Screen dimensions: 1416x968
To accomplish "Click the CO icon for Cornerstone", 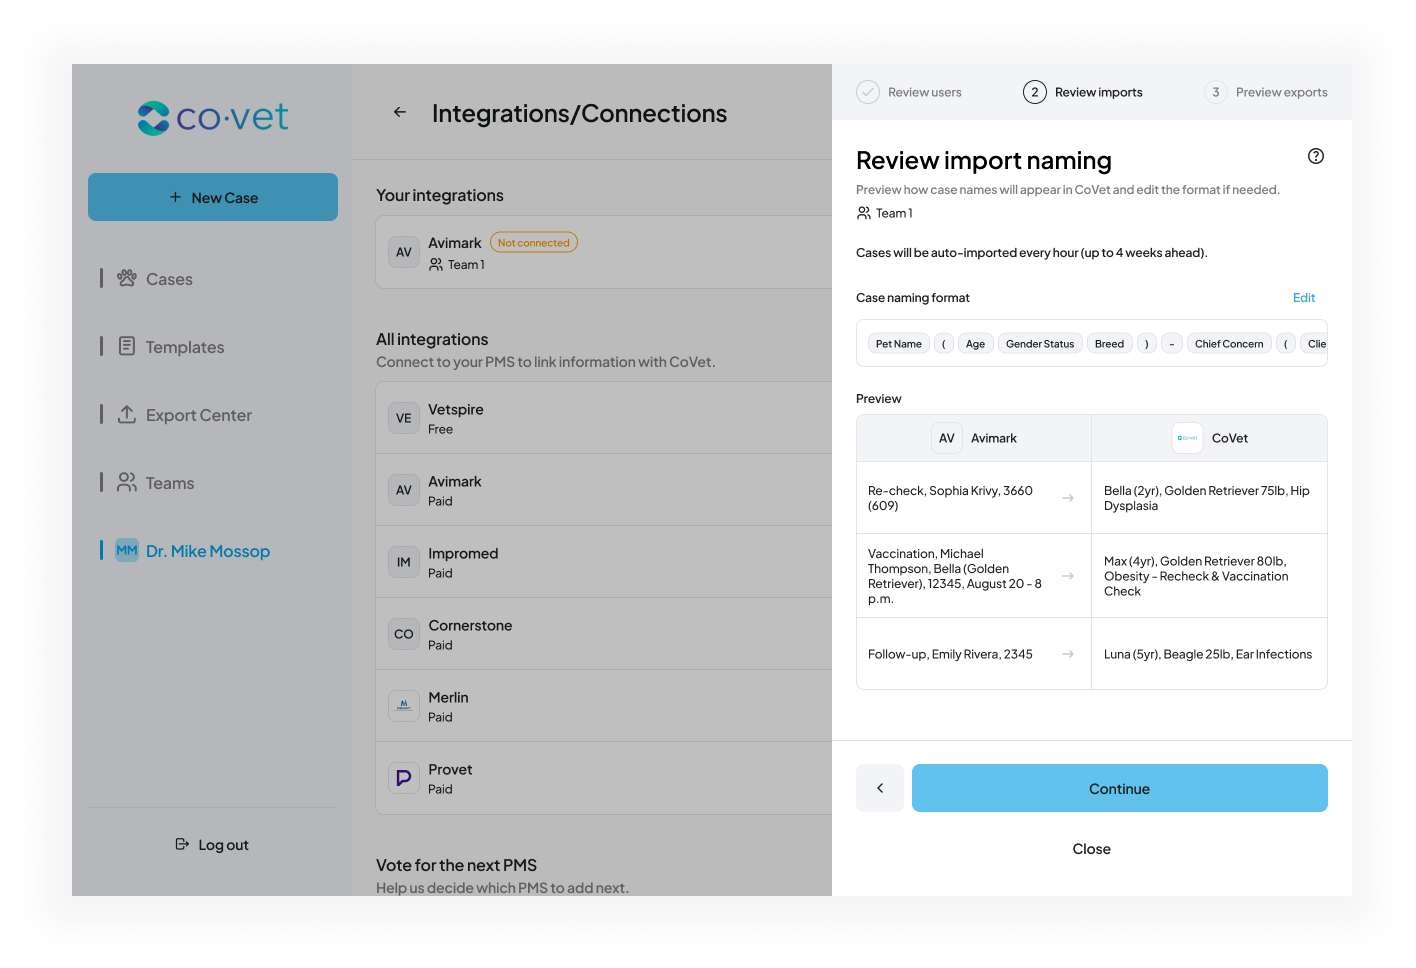I will pos(404,634).
